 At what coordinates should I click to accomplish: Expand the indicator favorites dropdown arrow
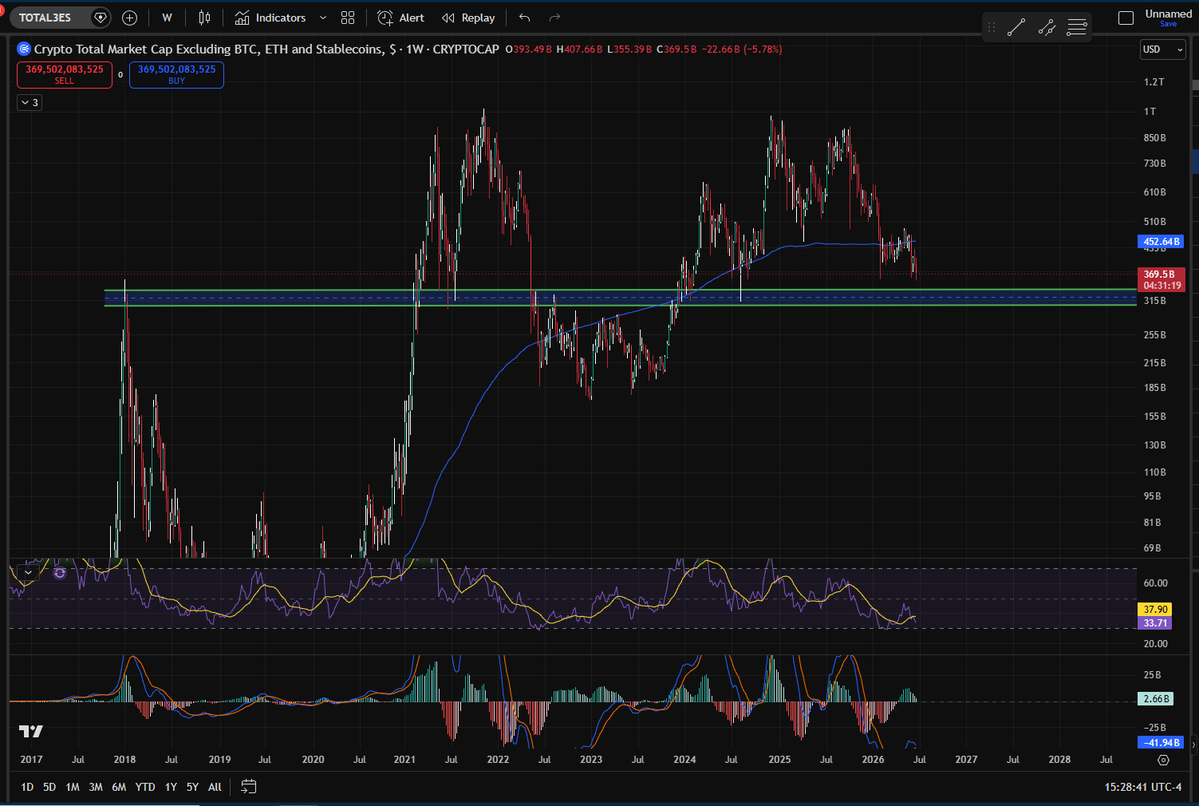click(x=323, y=18)
